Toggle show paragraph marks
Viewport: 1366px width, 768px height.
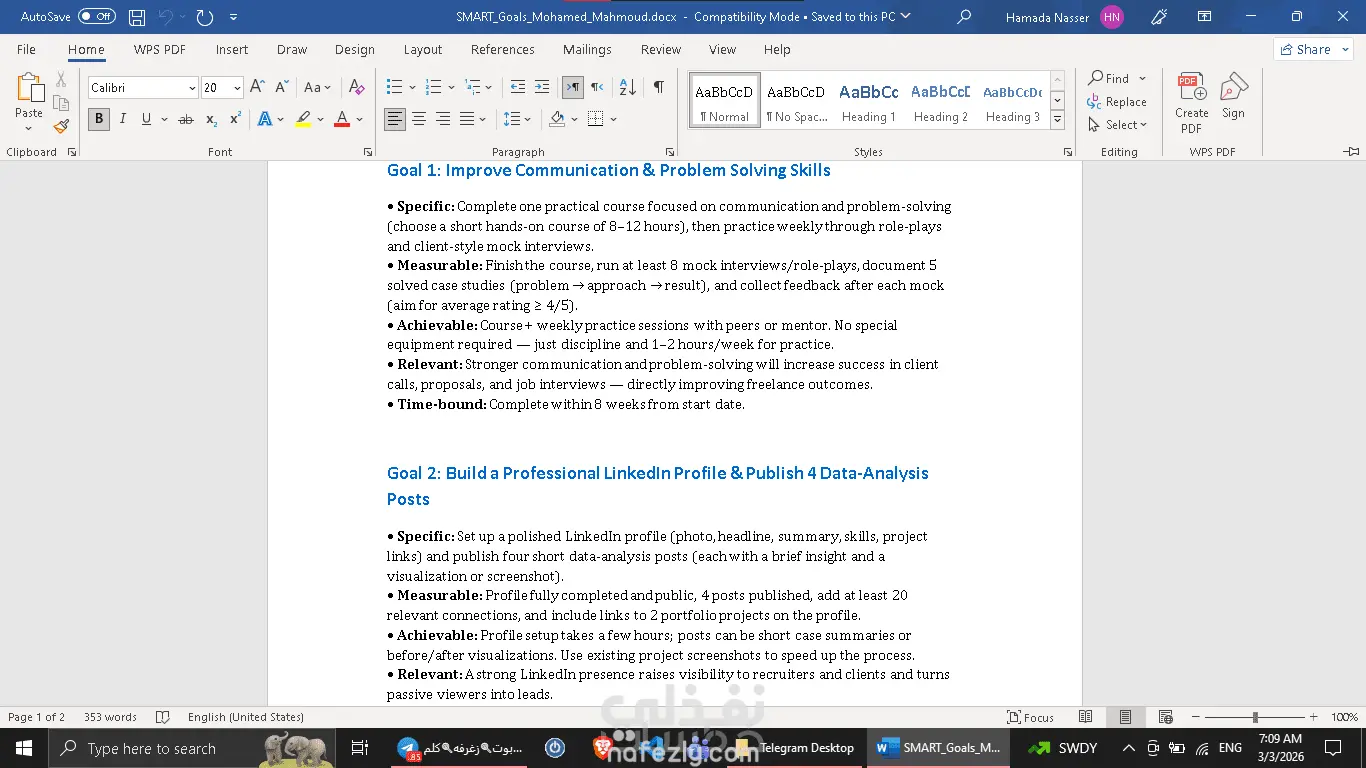659,88
